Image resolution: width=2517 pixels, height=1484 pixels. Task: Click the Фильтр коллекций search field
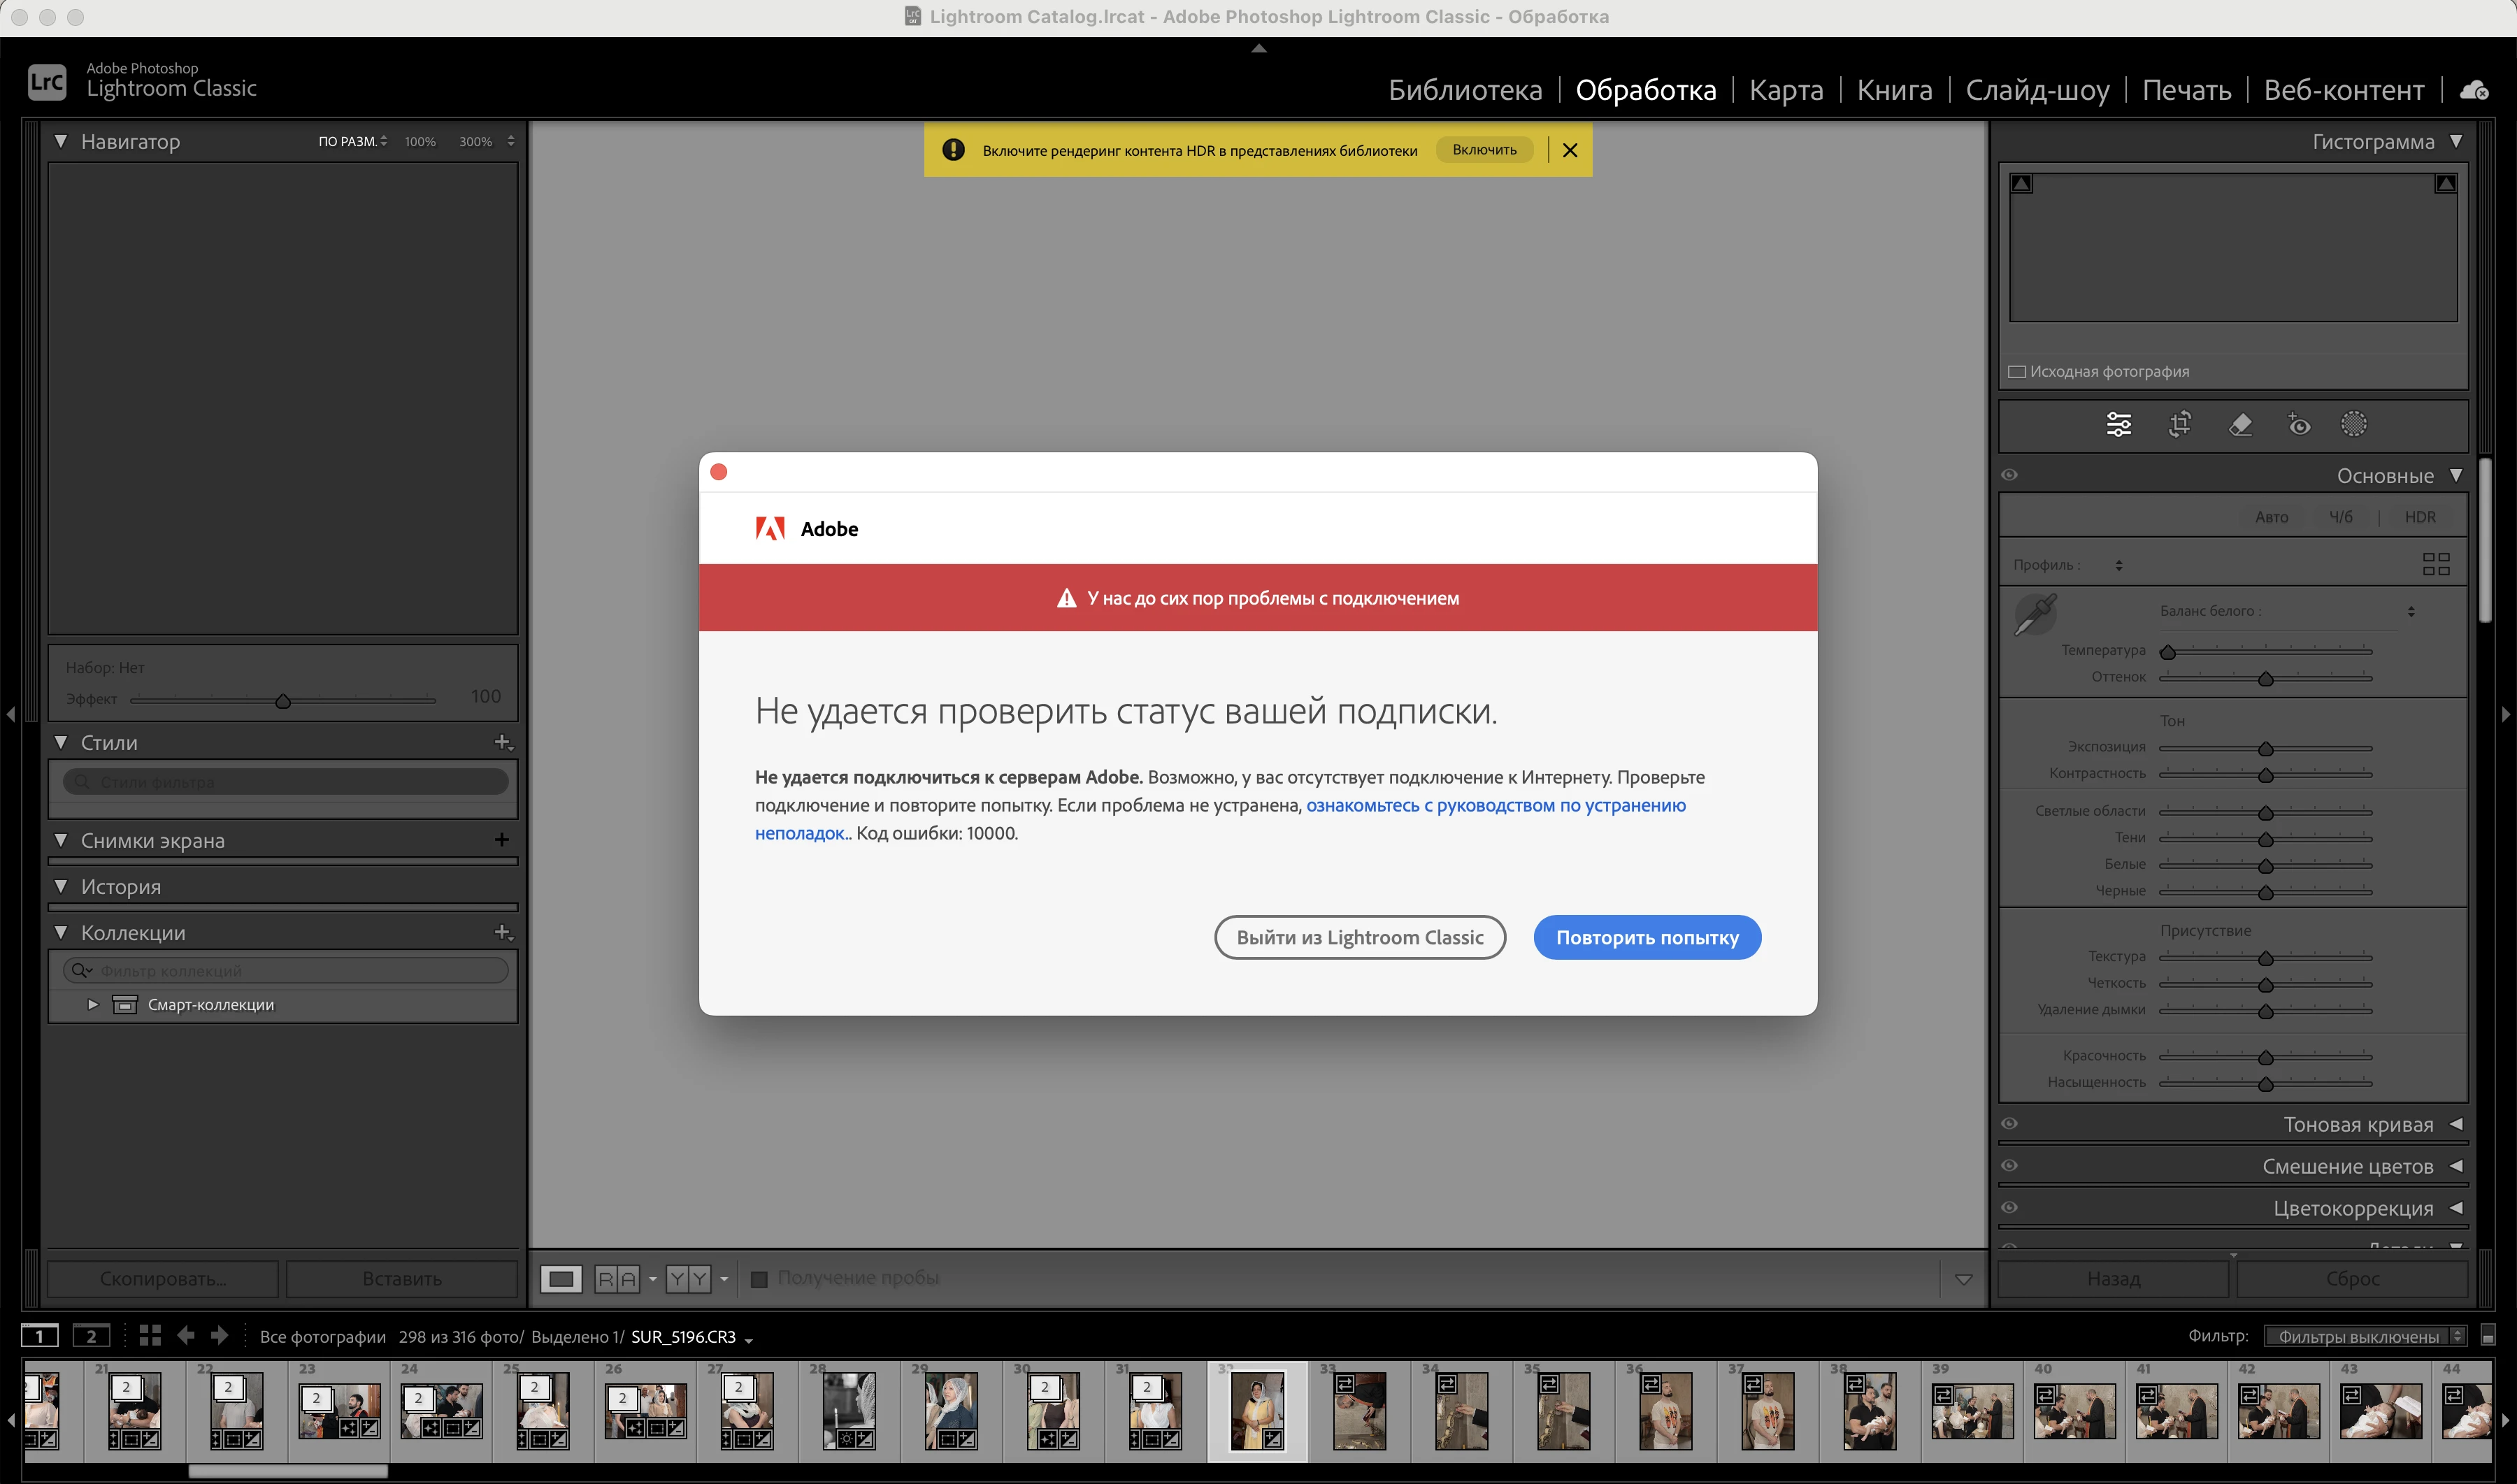(286, 971)
